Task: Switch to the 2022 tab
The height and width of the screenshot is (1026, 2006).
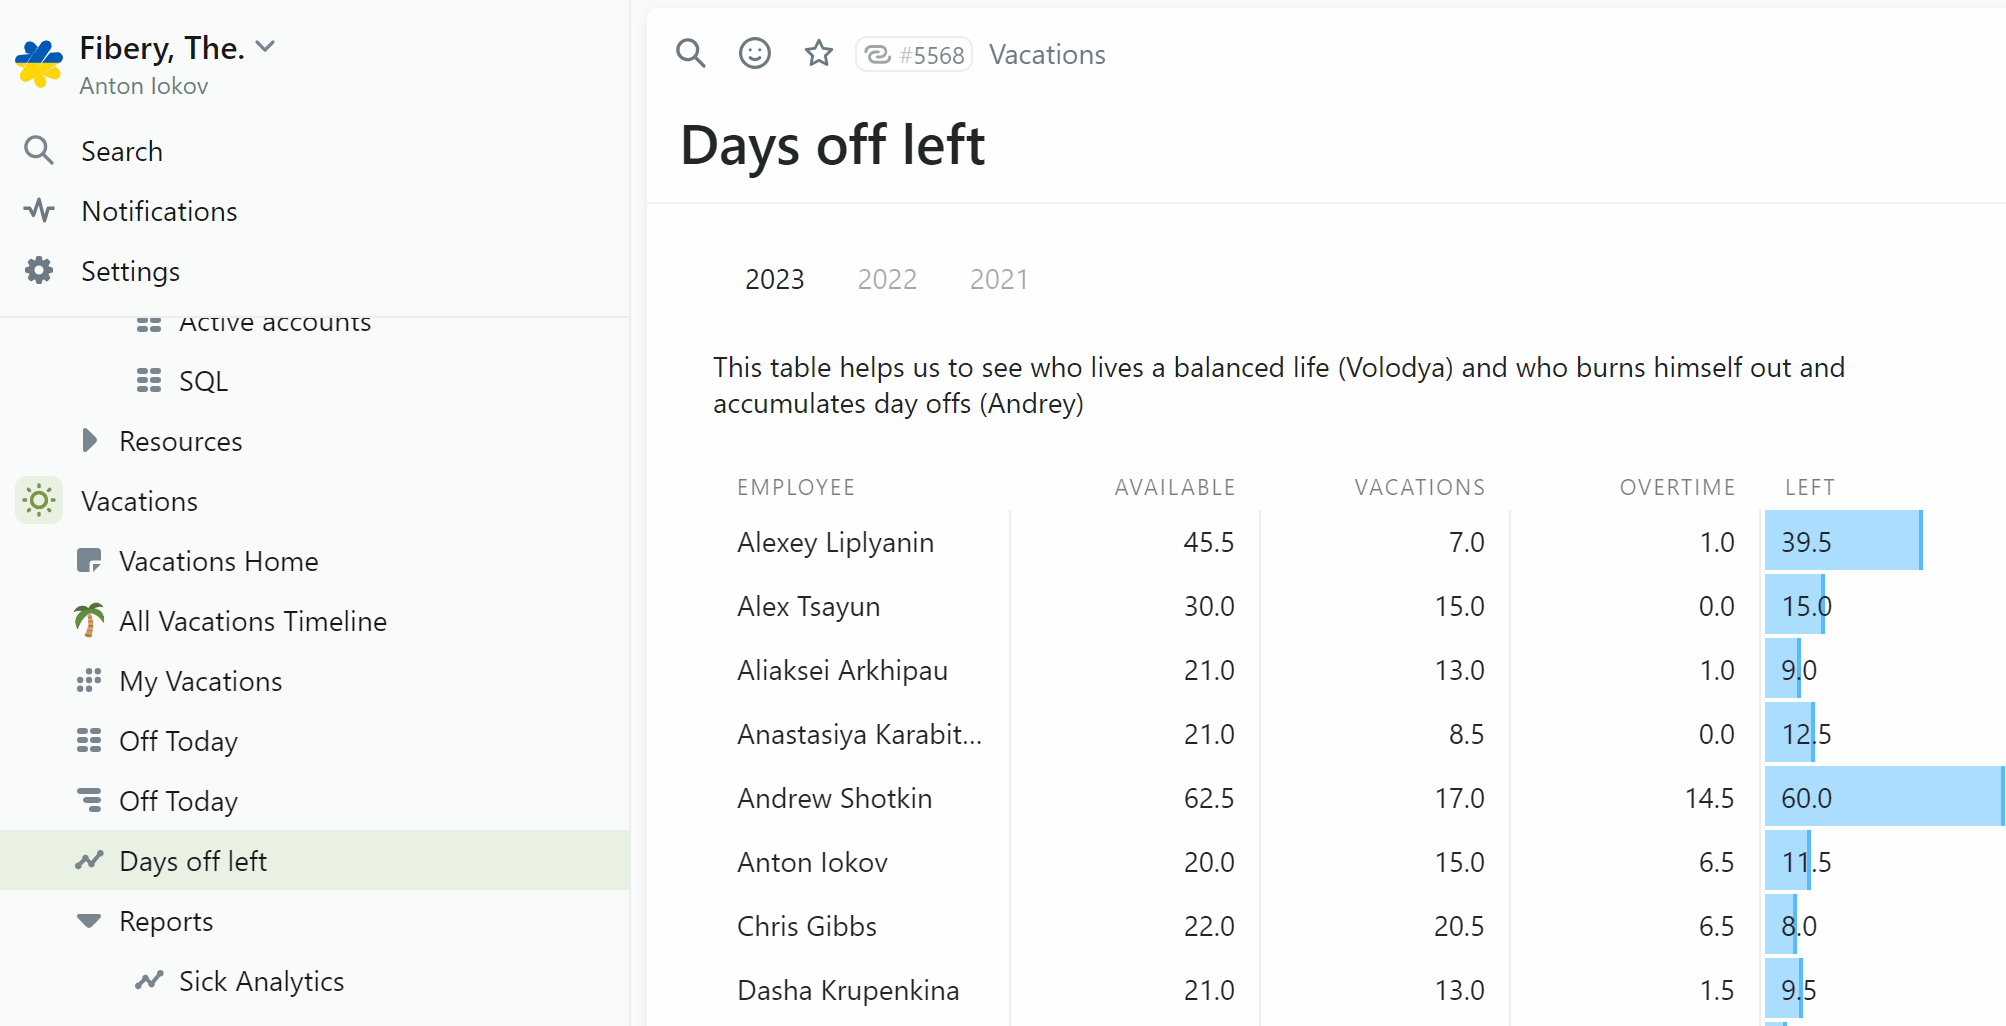Action: (x=887, y=279)
